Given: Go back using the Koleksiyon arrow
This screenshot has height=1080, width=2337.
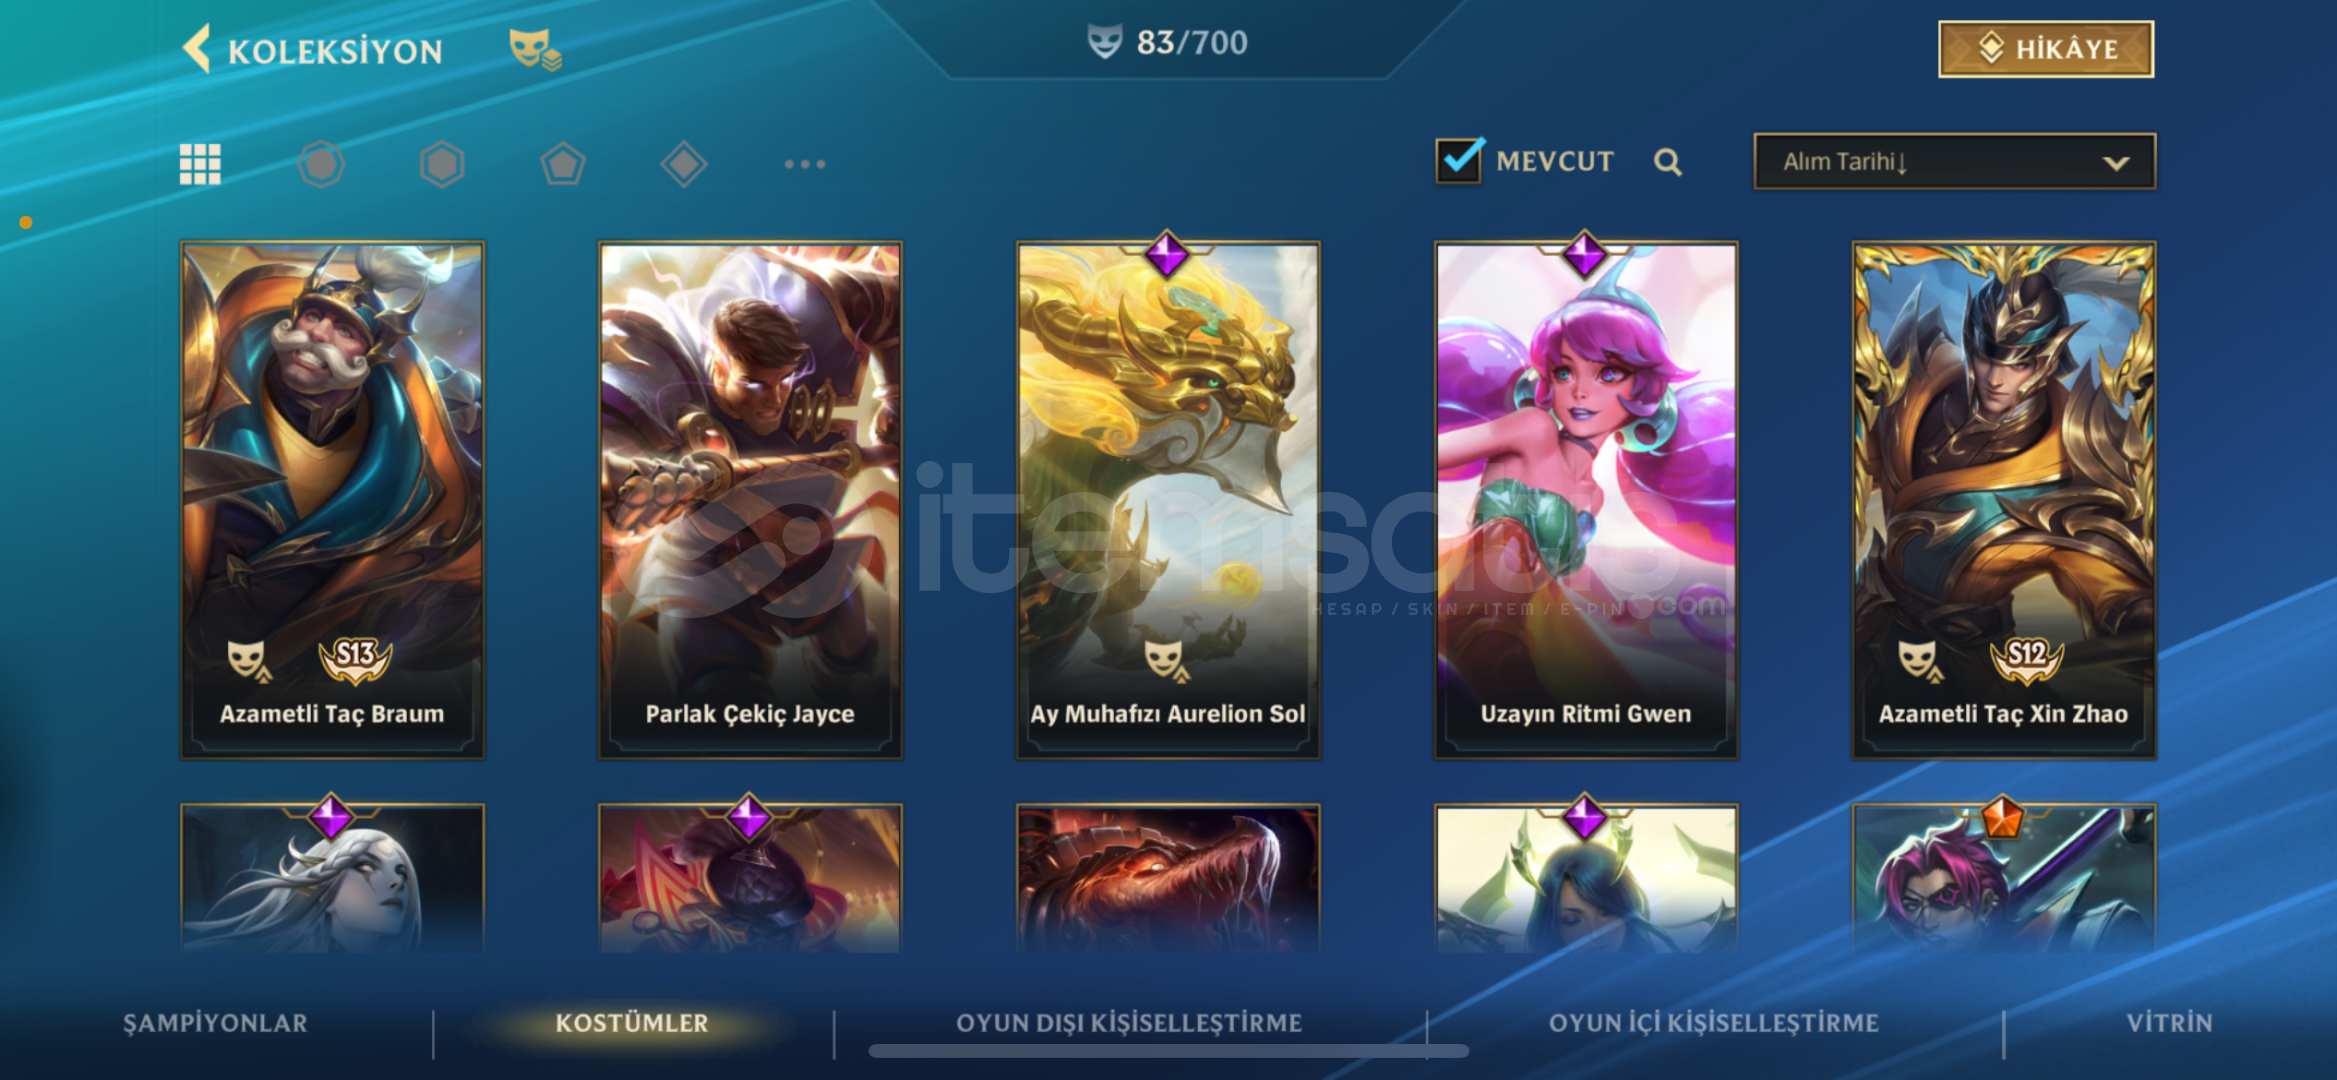Looking at the screenshot, I should [197, 49].
